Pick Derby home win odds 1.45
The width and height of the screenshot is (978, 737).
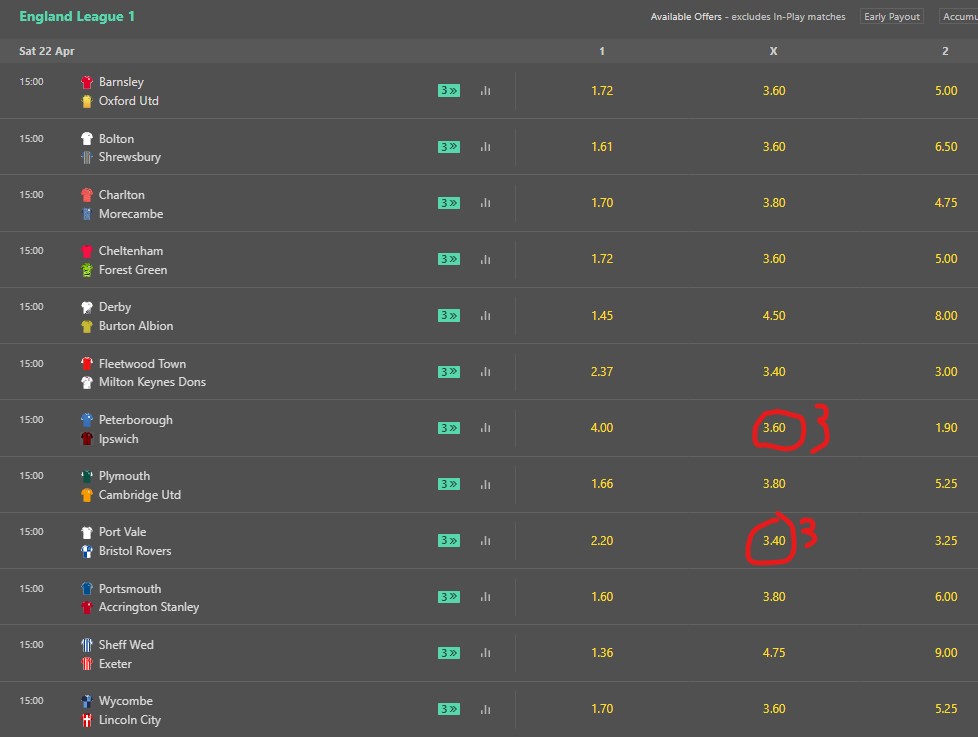(x=601, y=316)
